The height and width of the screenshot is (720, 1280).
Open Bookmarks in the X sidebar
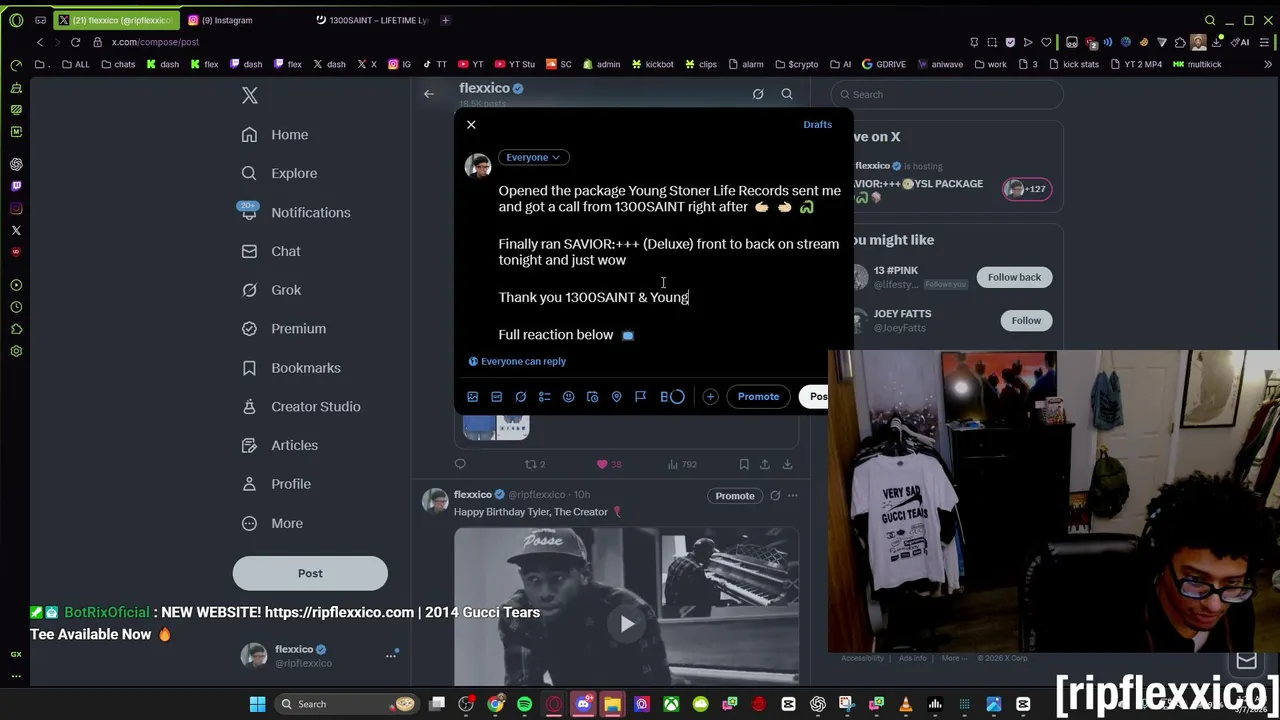click(291, 368)
